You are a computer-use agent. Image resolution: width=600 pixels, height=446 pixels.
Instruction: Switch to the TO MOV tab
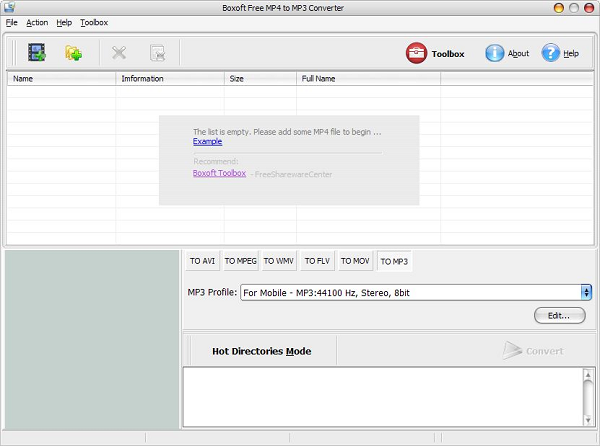coord(355,261)
